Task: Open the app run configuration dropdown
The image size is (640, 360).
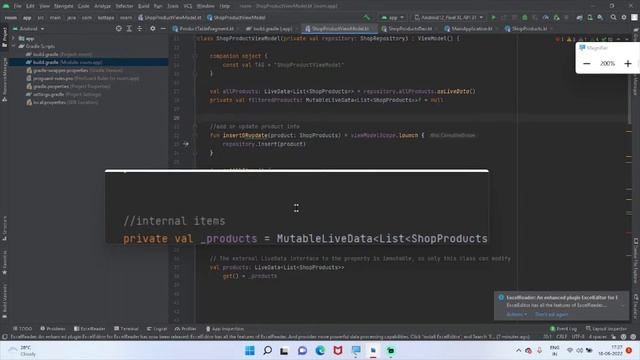Action: click(x=392, y=18)
